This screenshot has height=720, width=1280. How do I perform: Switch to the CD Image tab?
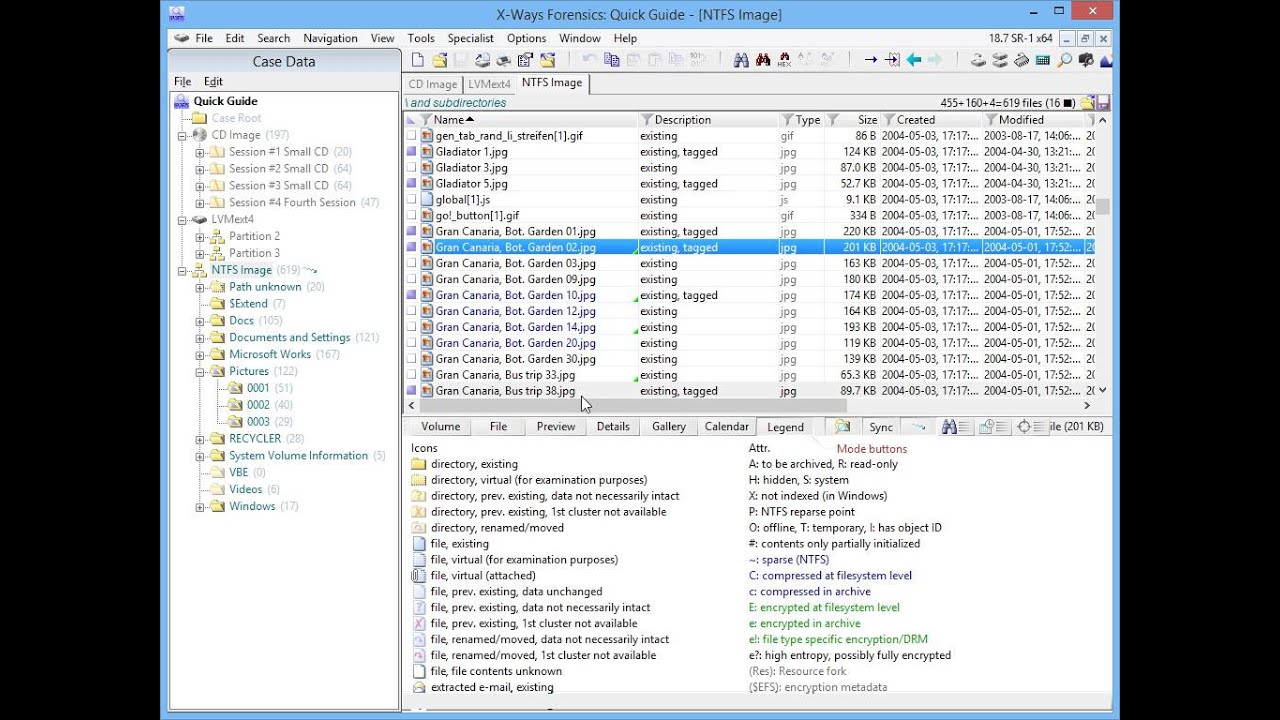tap(433, 84)
